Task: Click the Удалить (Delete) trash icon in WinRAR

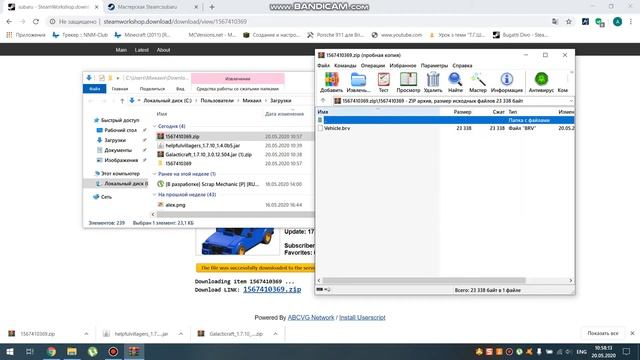Action: (x=433, y=82)
